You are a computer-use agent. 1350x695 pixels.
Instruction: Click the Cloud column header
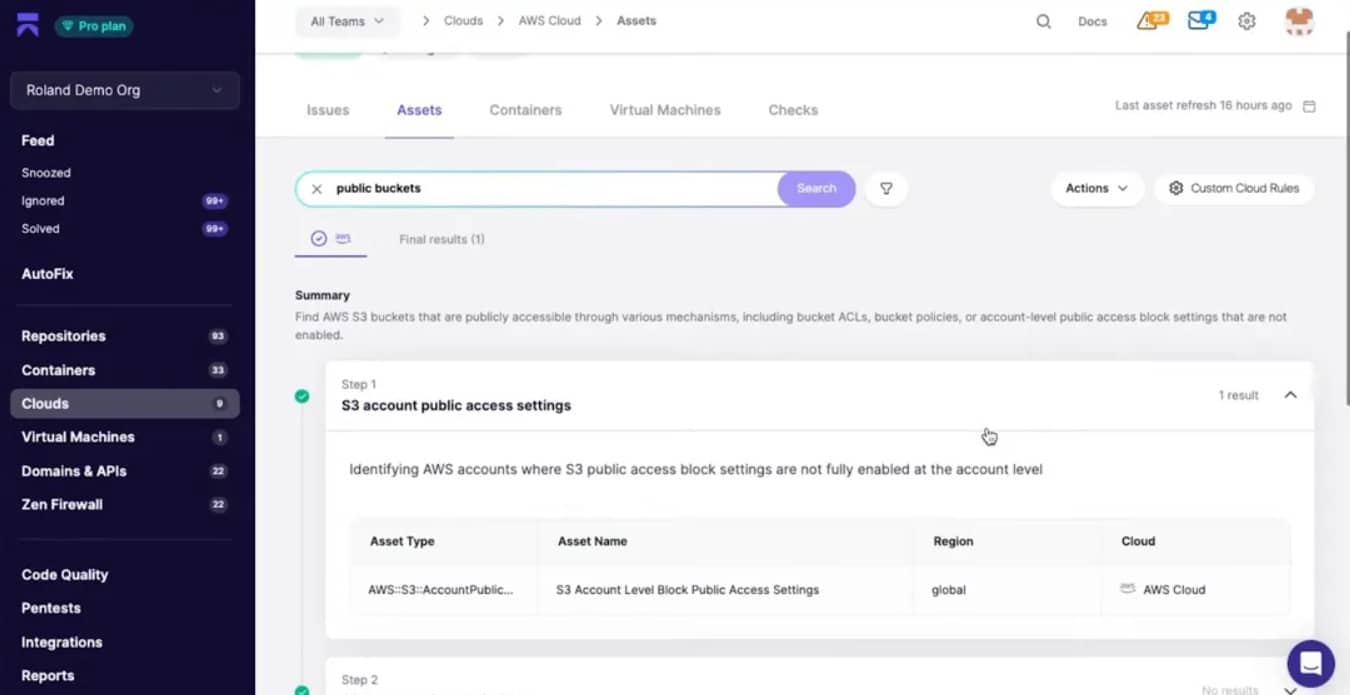click(x=1138, y=541)
